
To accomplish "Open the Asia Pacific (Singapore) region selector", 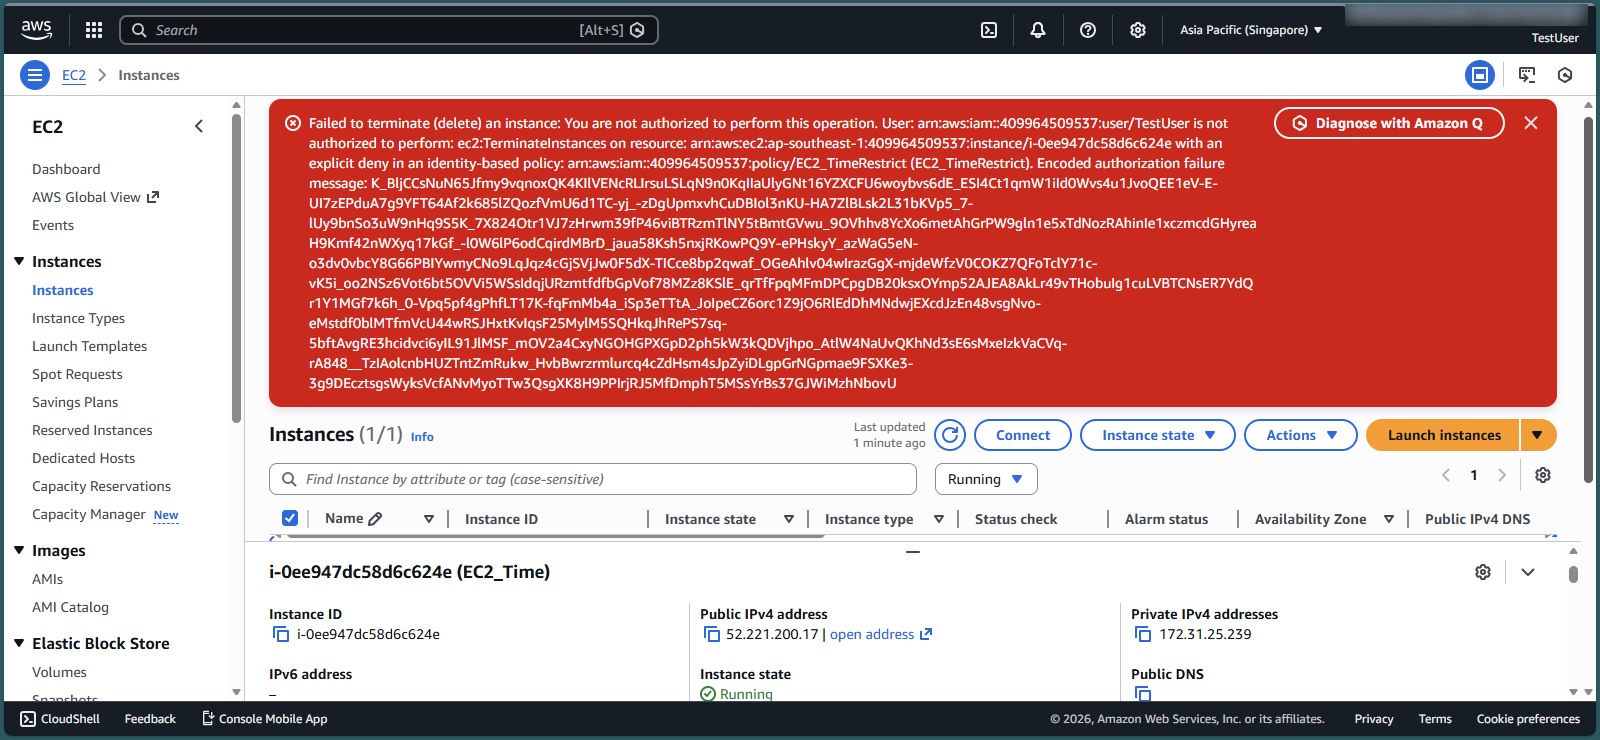I will click(1251, 30).
